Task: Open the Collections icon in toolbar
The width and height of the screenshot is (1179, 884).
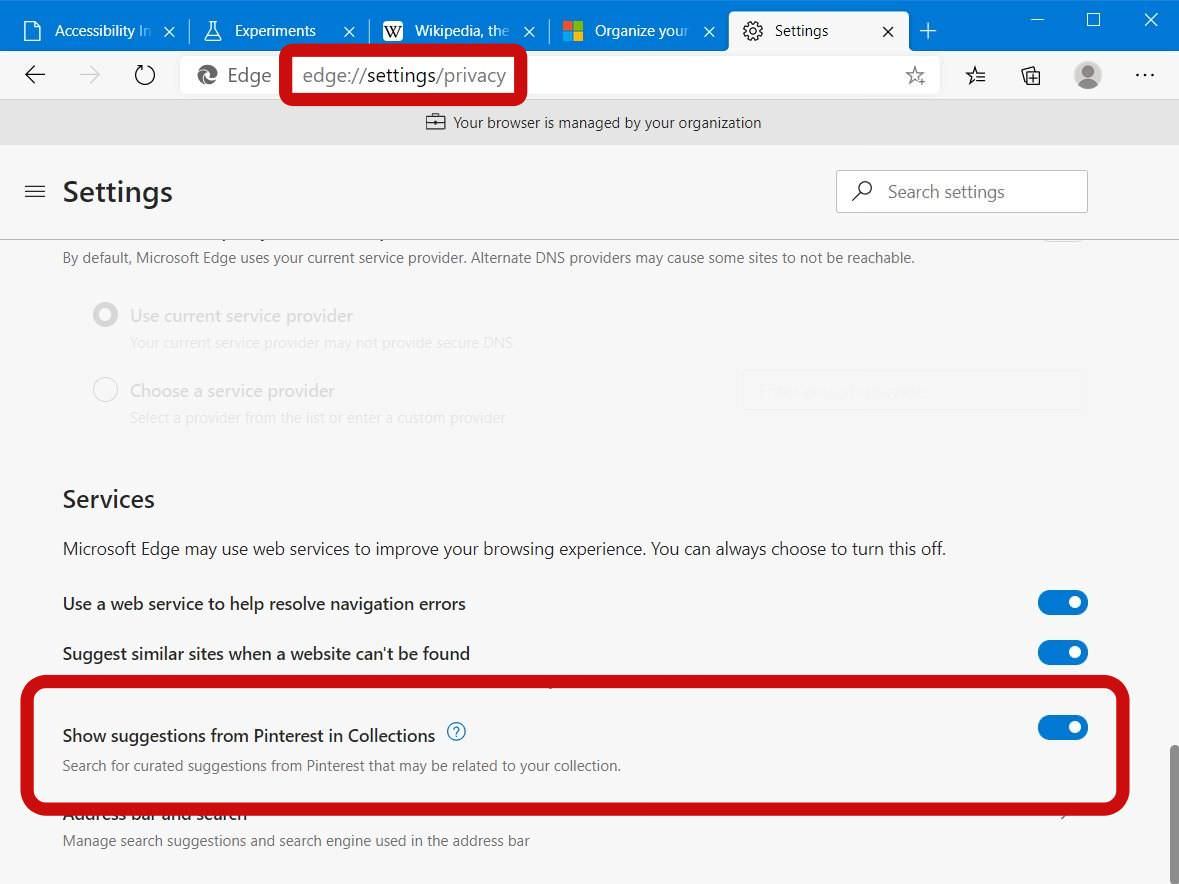Action: (1031, 75)
